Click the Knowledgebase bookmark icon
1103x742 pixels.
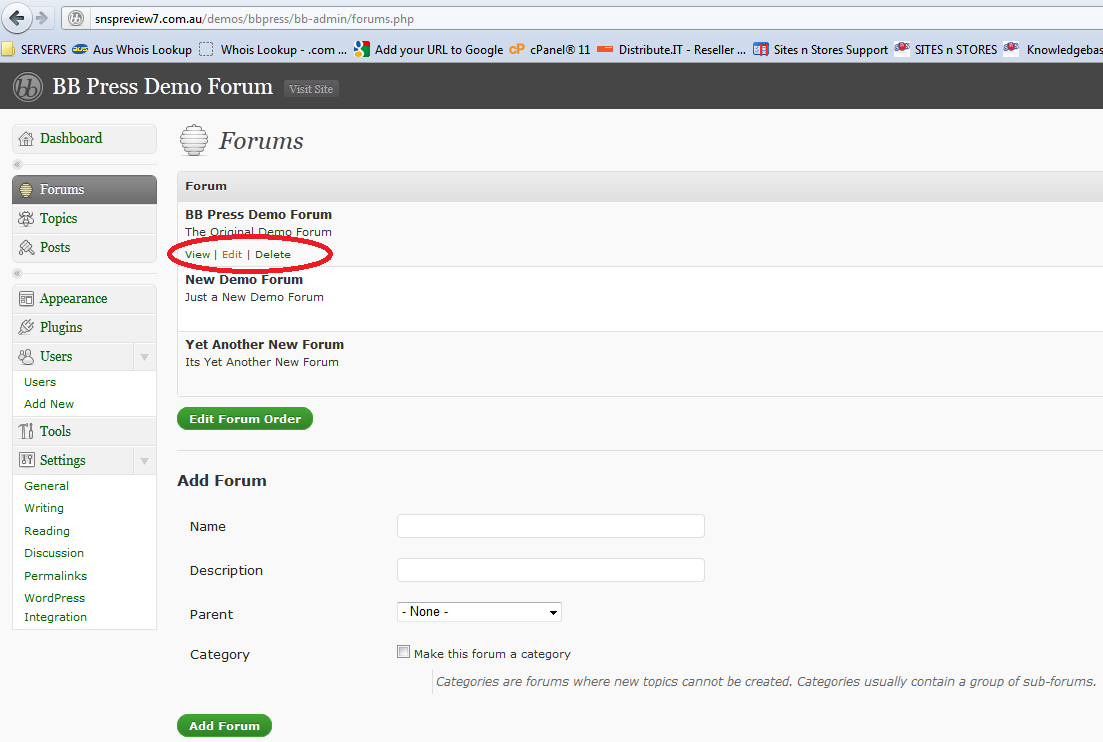click(1011, 49)
